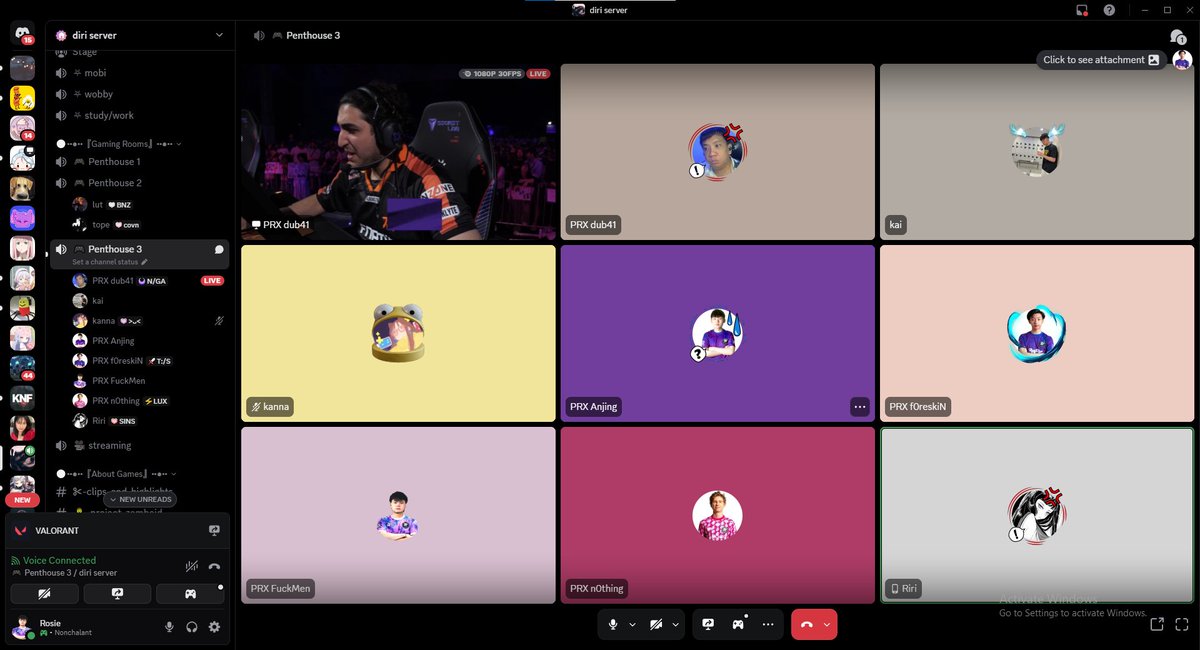Screen dimensions: 1200x650
Task: Set a channel status for Penthouse 3
Action: coord(110,262)
